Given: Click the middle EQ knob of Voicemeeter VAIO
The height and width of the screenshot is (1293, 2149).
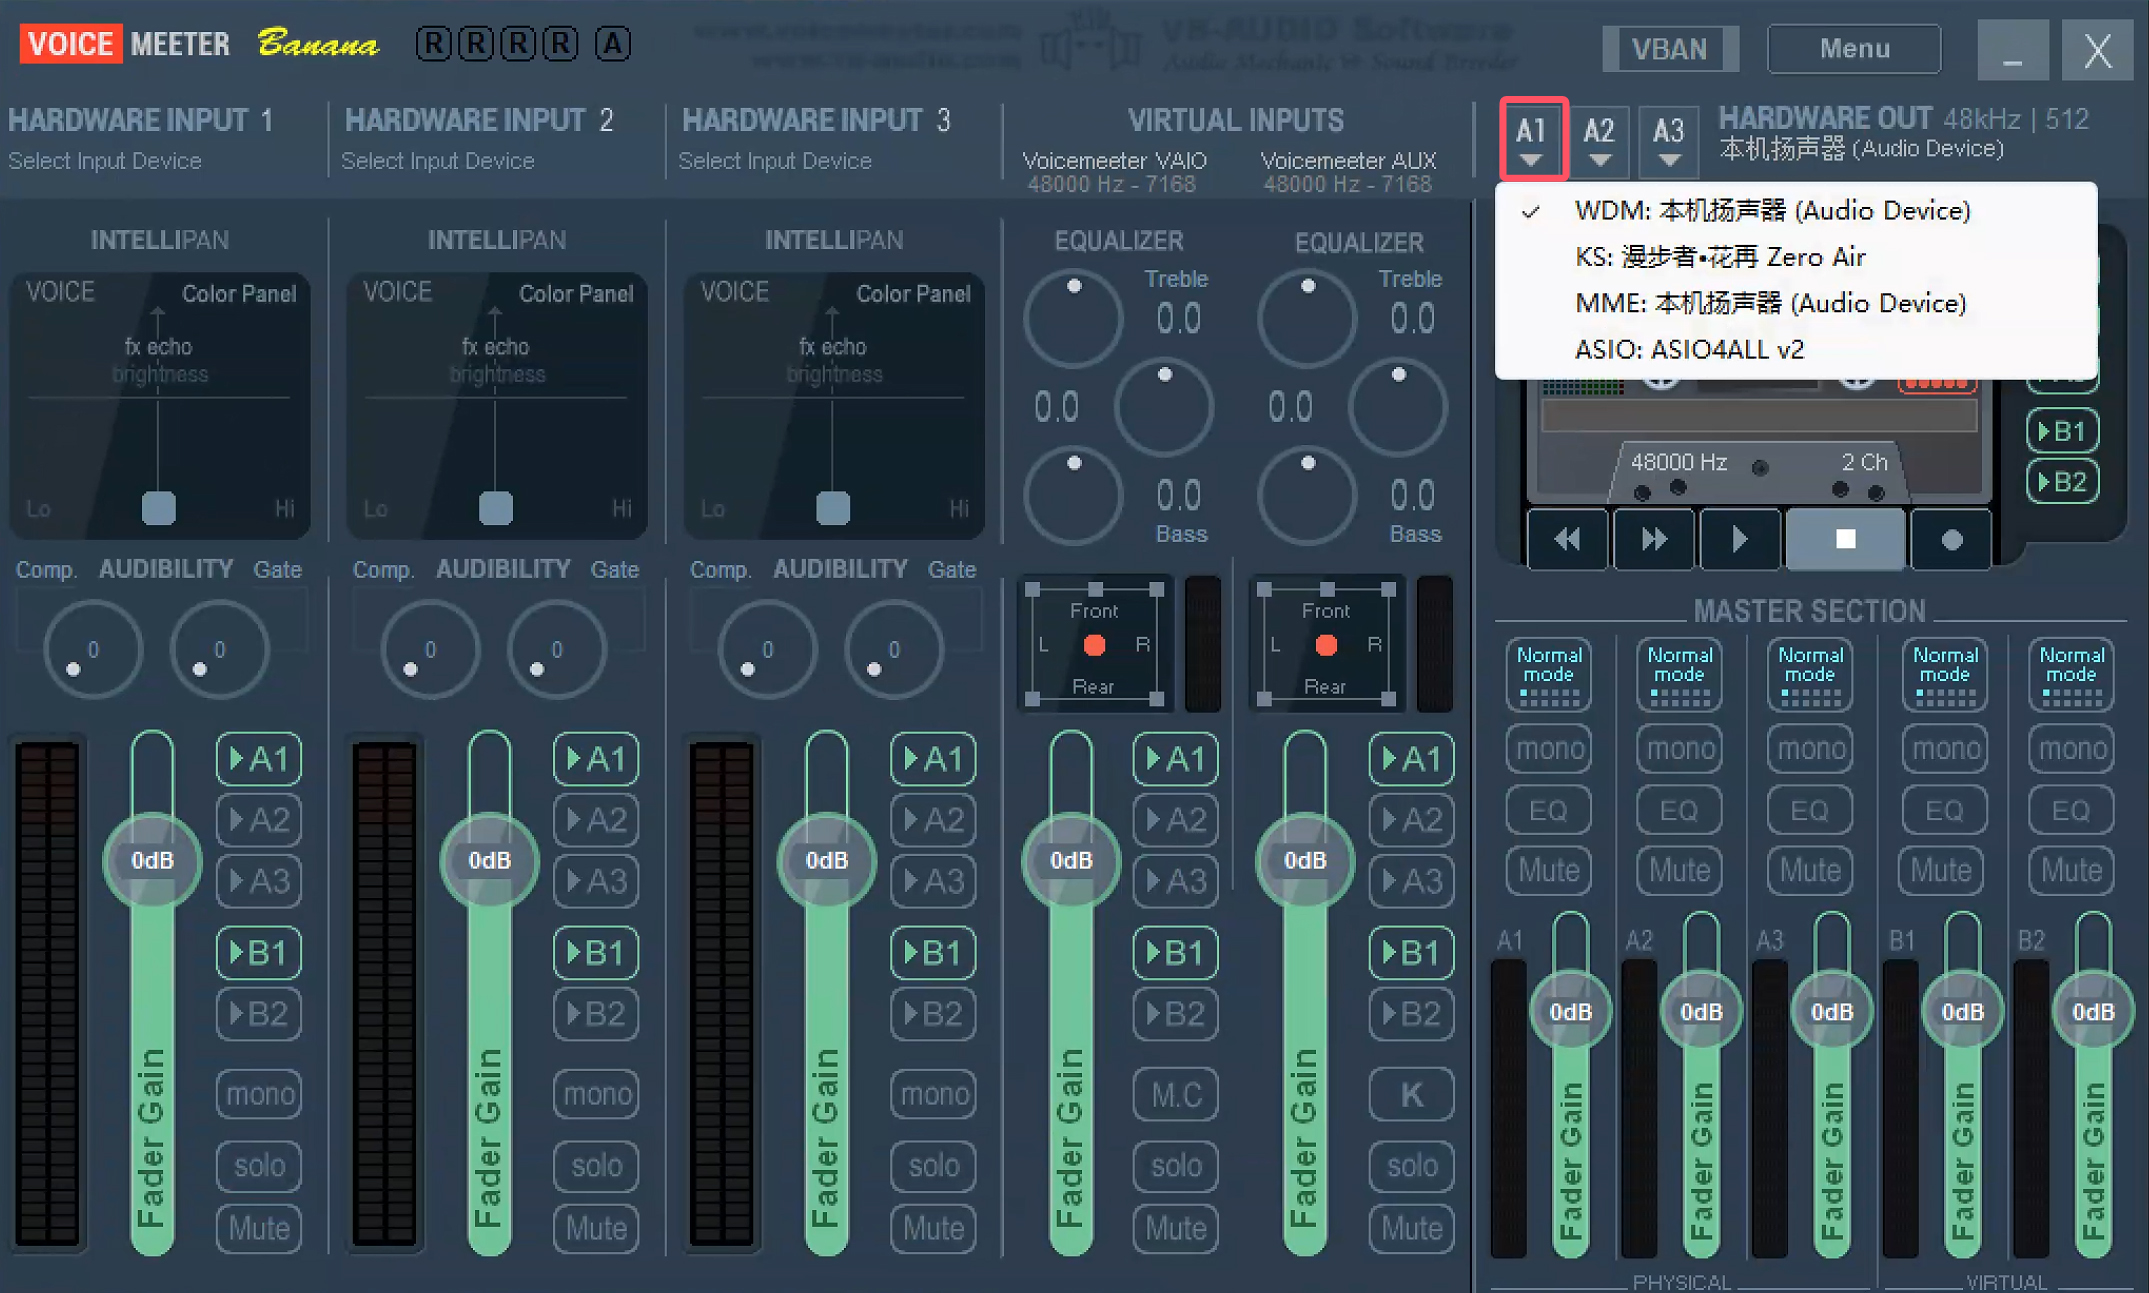Looking at the screenshot, I should pos(1164,407).
